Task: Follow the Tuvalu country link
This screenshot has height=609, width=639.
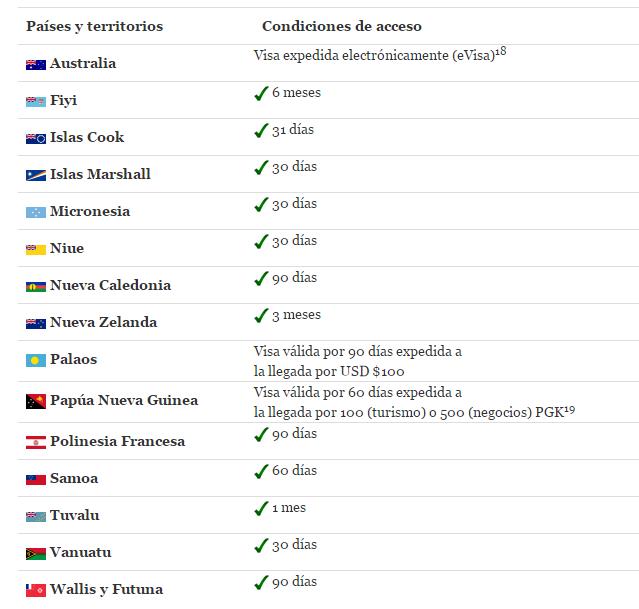Action: [x=74, y=515]
